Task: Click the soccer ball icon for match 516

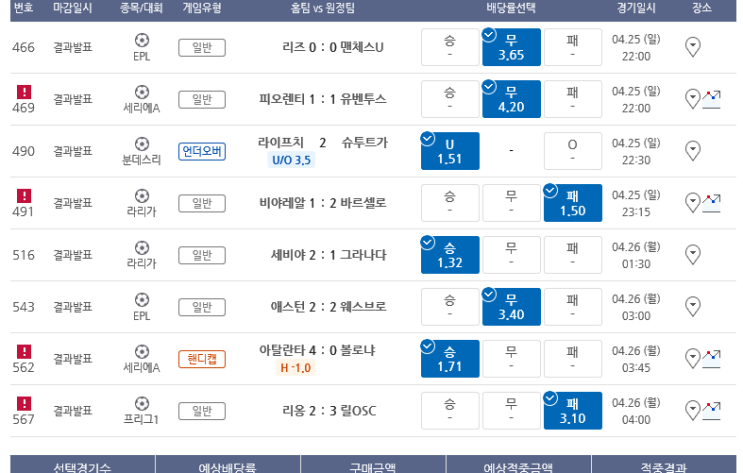Action: click(142, 247)
